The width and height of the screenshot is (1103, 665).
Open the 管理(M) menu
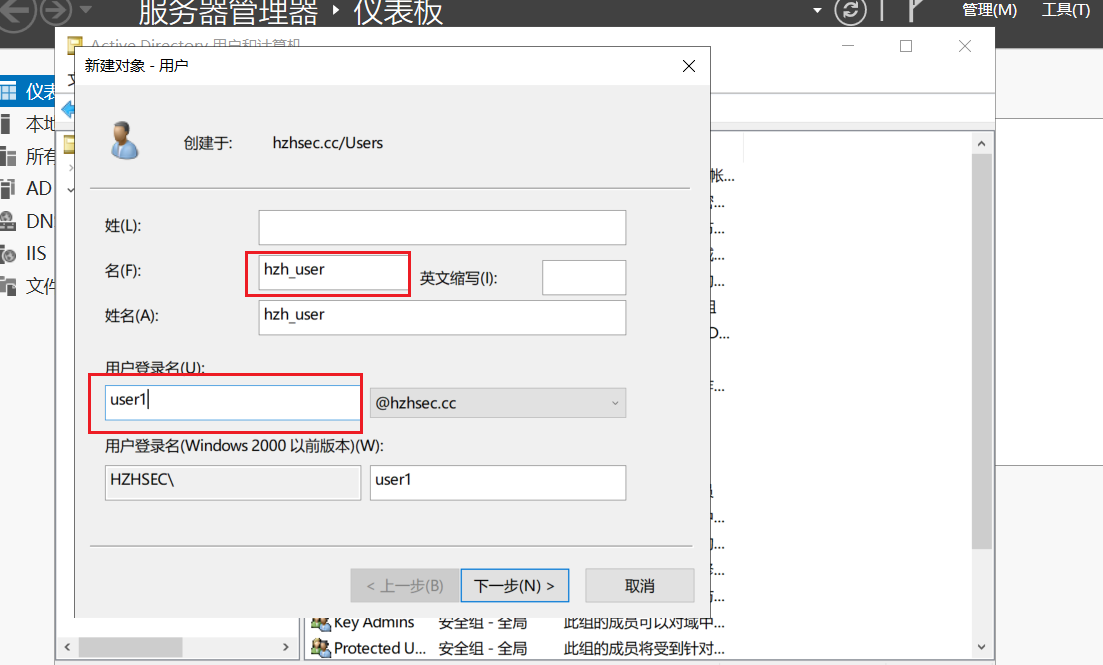[989, 10]
